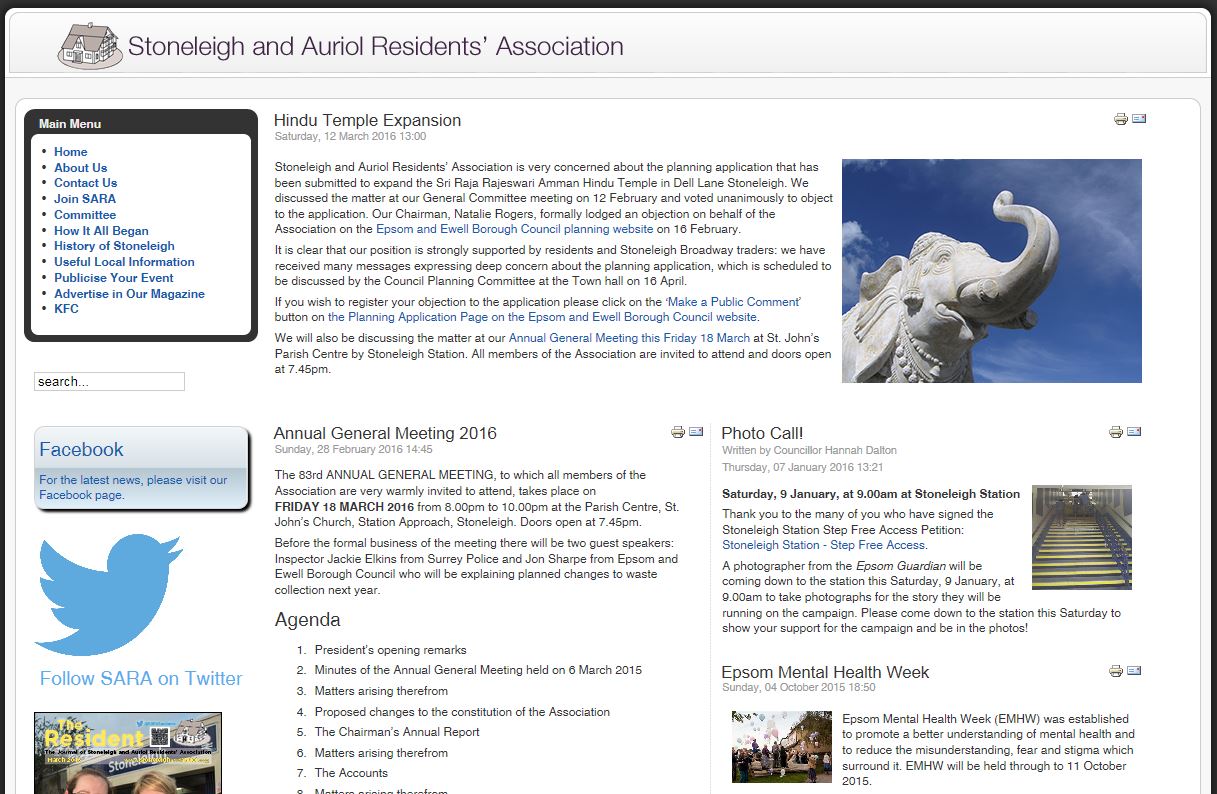This screenshot has height=794, width=1217.
Task: Open the Committee menu page
Action: tap(85, 215)
